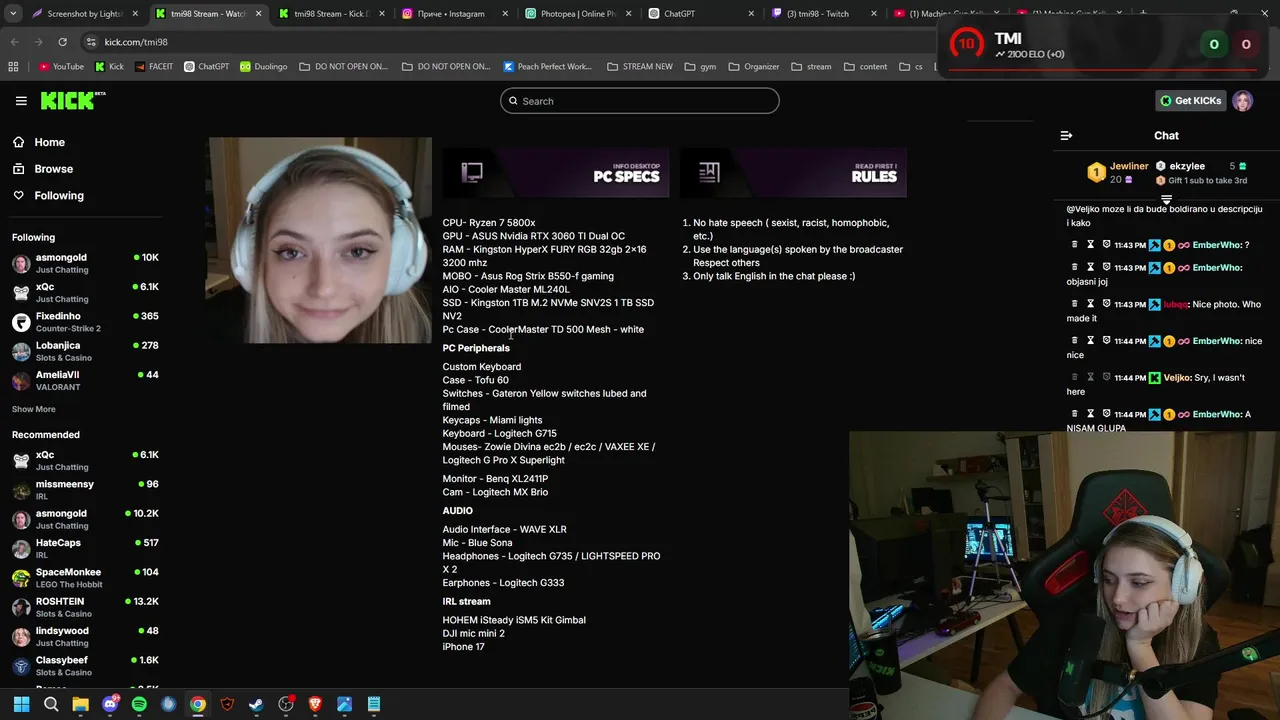Open streamer profile photo thumbnail
This screenshot has width=1280, height=720.
pos(320,241)
